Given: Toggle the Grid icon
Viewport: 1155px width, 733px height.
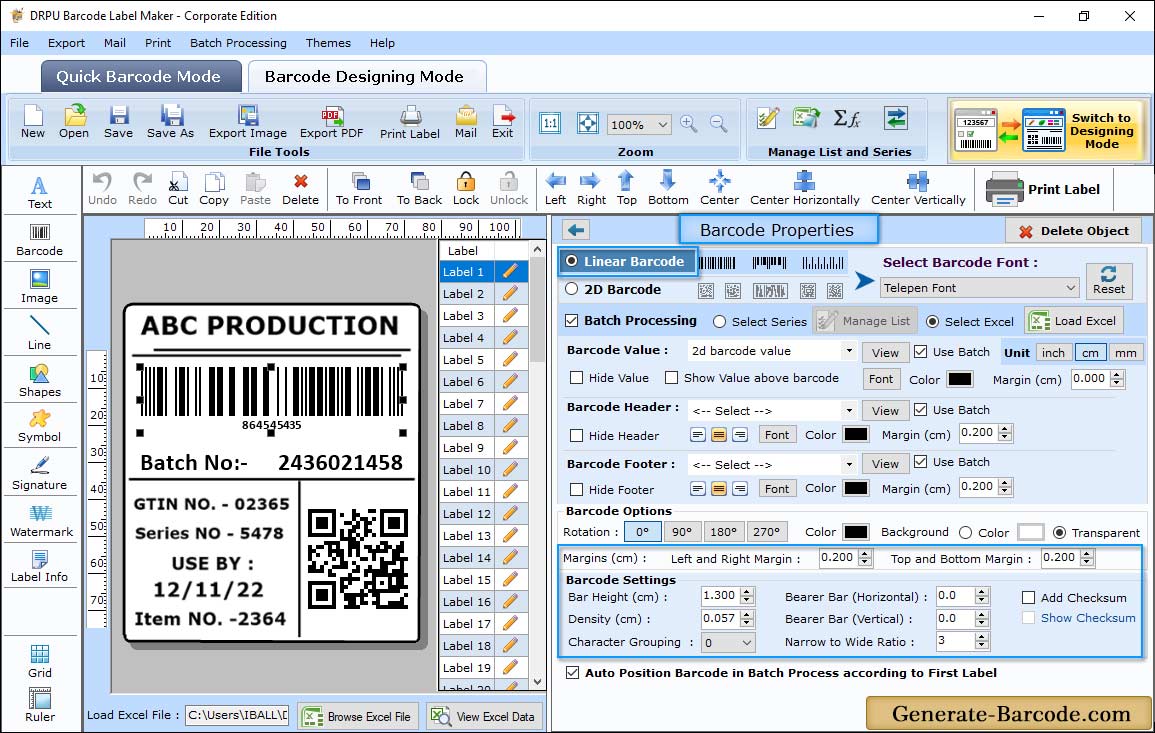Looking at the screenshot, I should point(40,662).
